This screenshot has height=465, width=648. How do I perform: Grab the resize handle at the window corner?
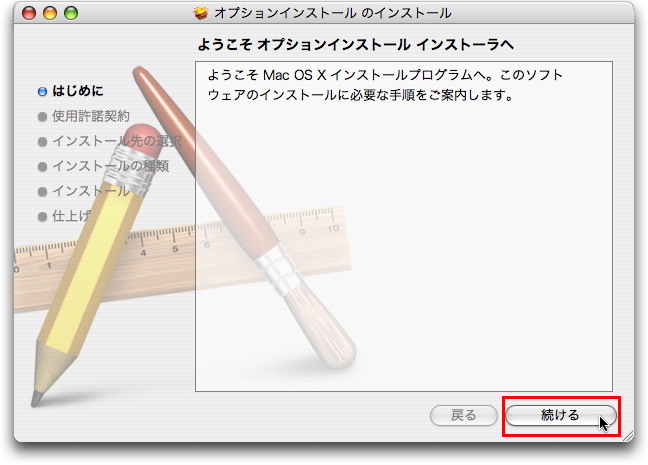pyautogui.click(x=628, y=436)
